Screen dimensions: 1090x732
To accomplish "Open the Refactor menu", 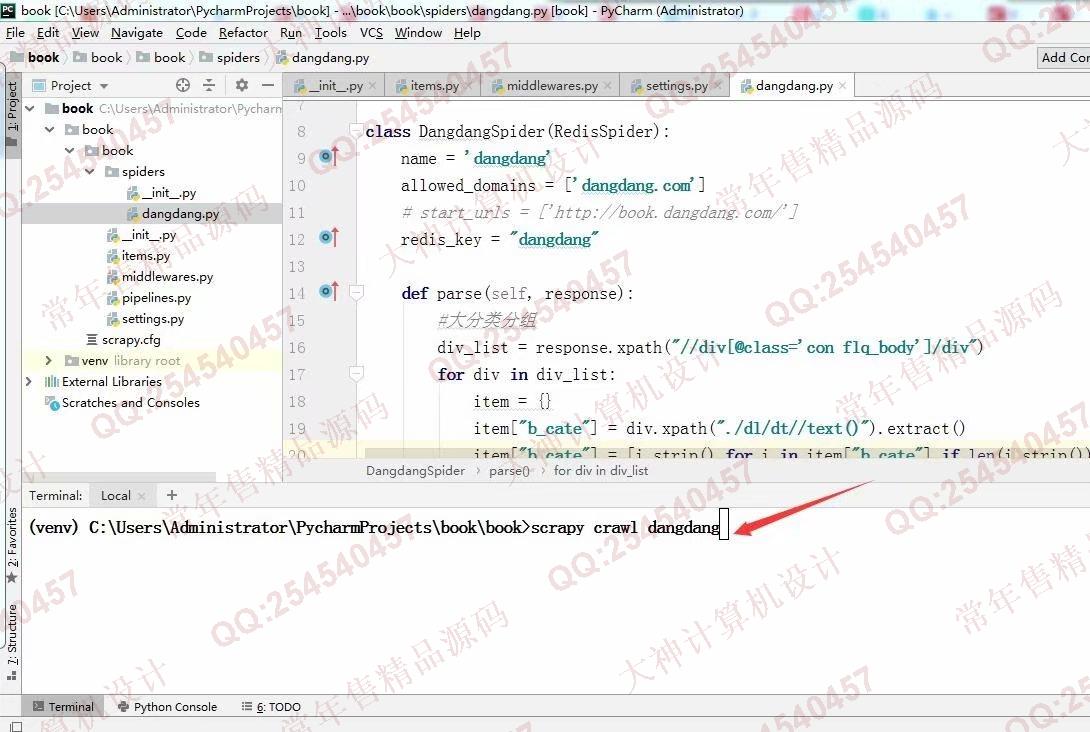I will 243,33.
